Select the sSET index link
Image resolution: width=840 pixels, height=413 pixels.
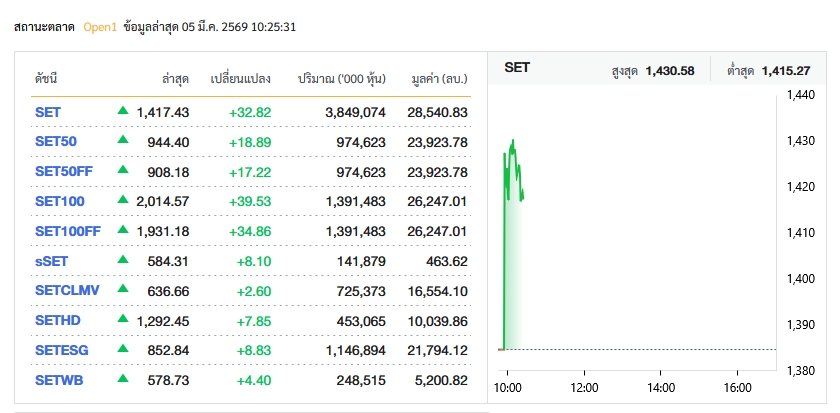pyautogui.click(x=52, y=262)
